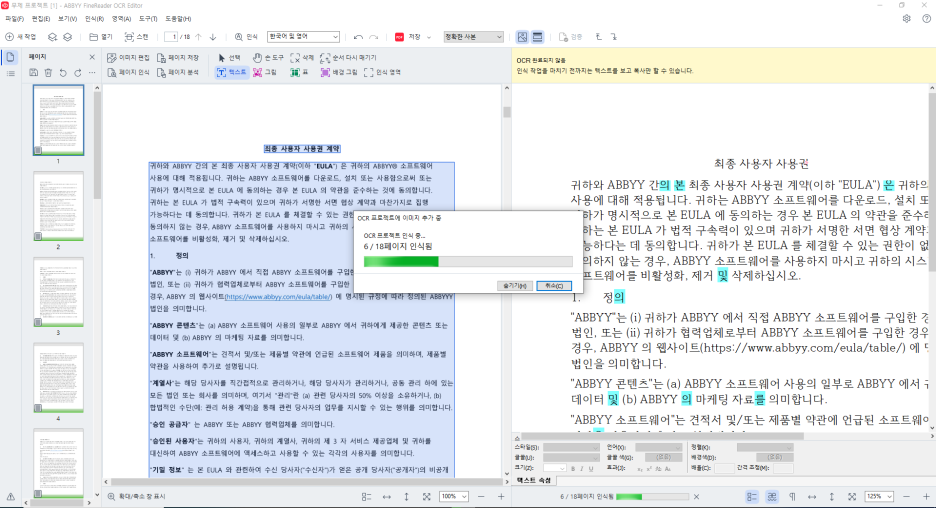Screen dimensions: 936x508
Task: Open the 영역(A) menu
Action: pos(121,19)
